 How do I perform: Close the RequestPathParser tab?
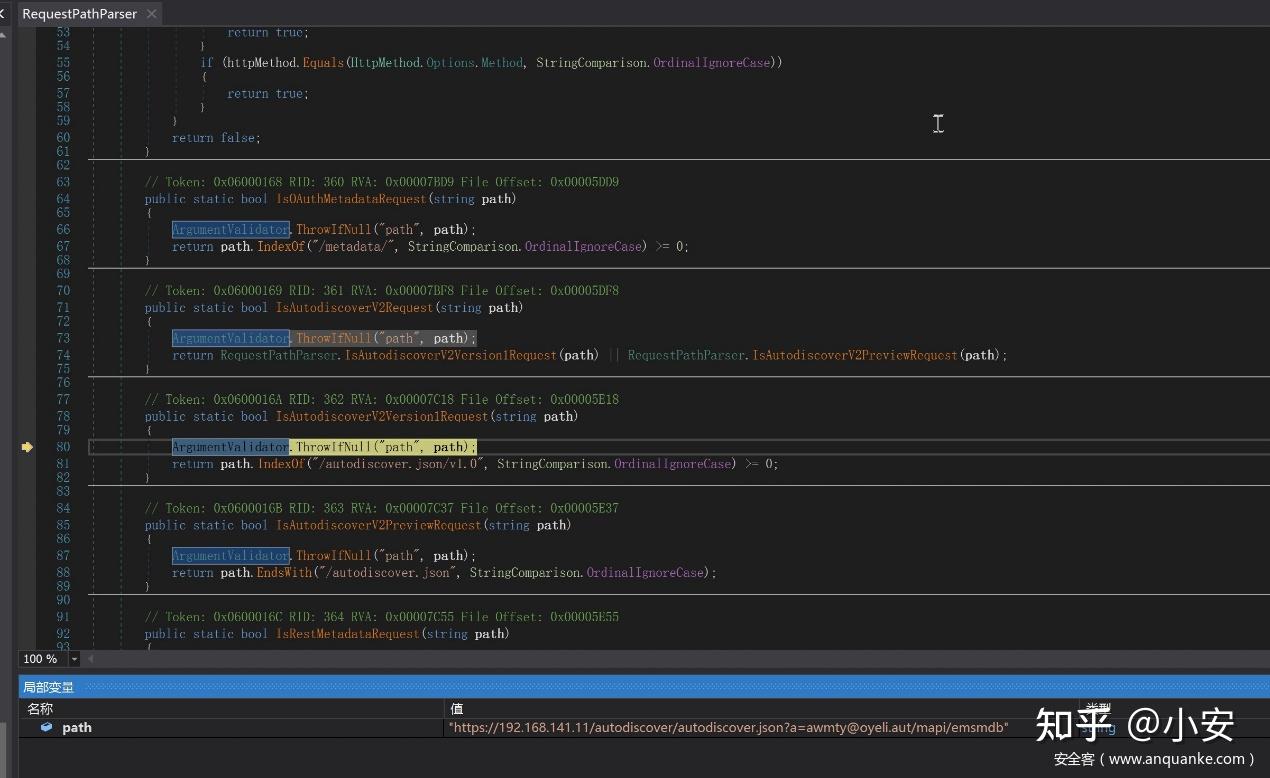tap(151, 13)
